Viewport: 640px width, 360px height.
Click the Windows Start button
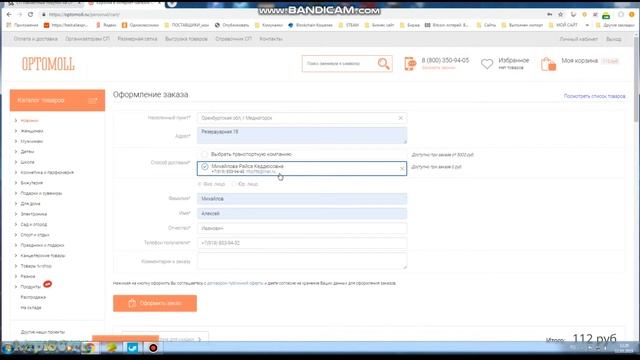[x=7, y=348]
